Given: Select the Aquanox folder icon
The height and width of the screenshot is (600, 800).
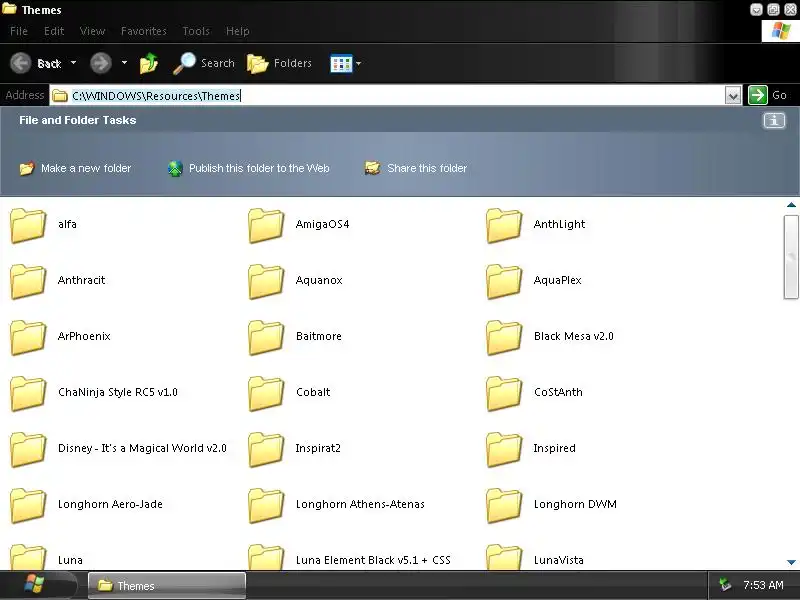Looking at the screenshot, I should [266, 281].
